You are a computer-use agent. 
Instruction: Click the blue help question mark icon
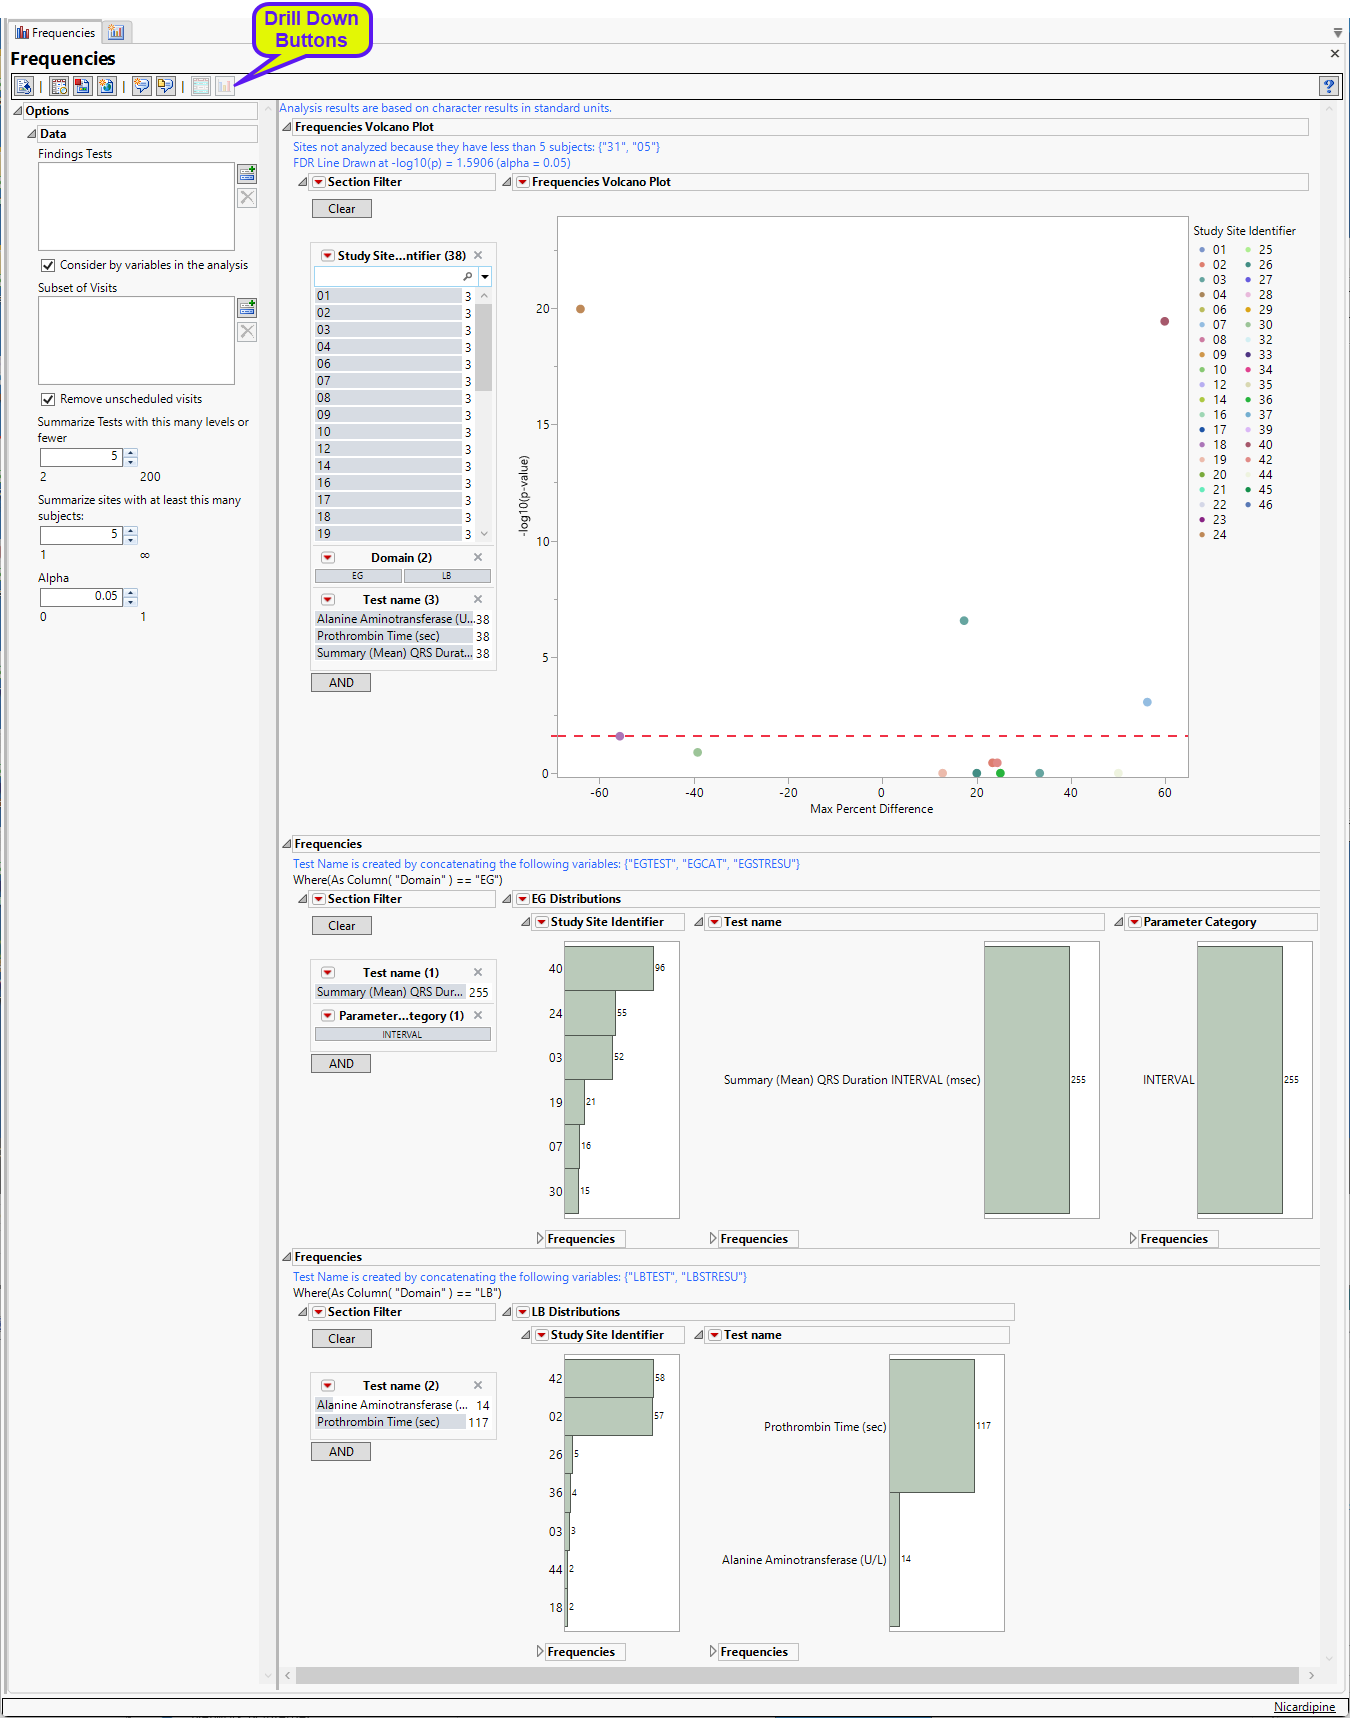click(1328, 87)
